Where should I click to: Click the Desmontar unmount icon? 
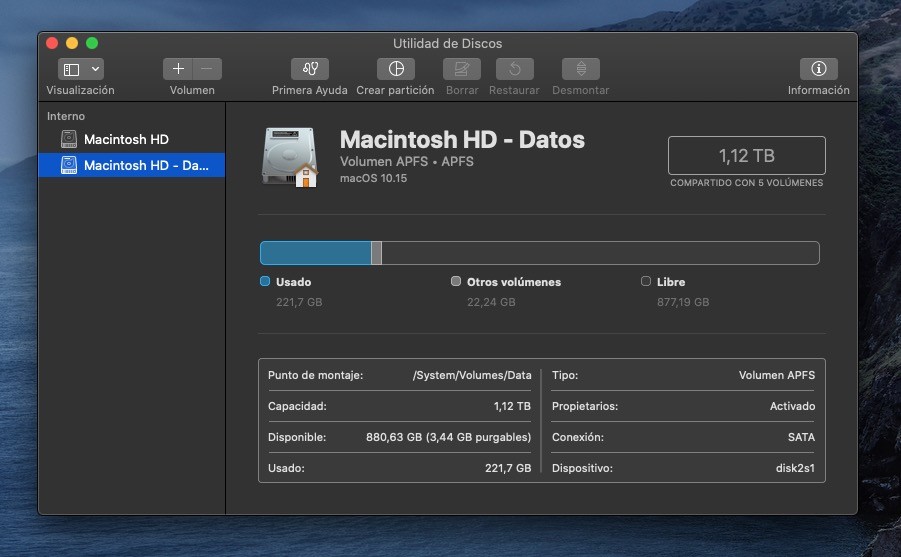[581, 69]
